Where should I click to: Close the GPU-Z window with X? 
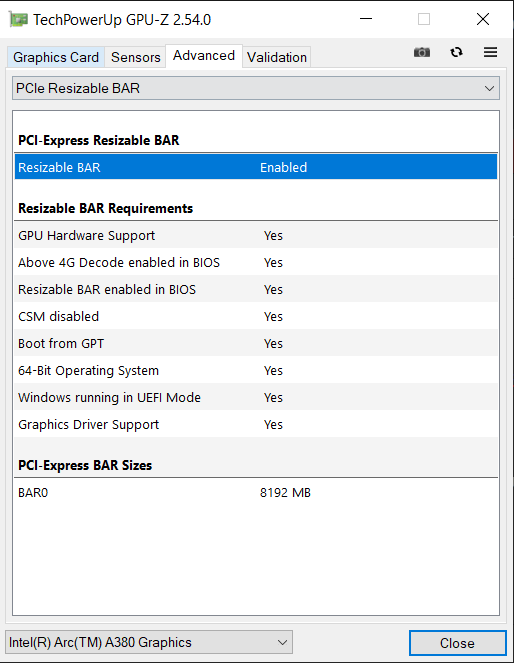pyautogui.click(x=482, y=19)
